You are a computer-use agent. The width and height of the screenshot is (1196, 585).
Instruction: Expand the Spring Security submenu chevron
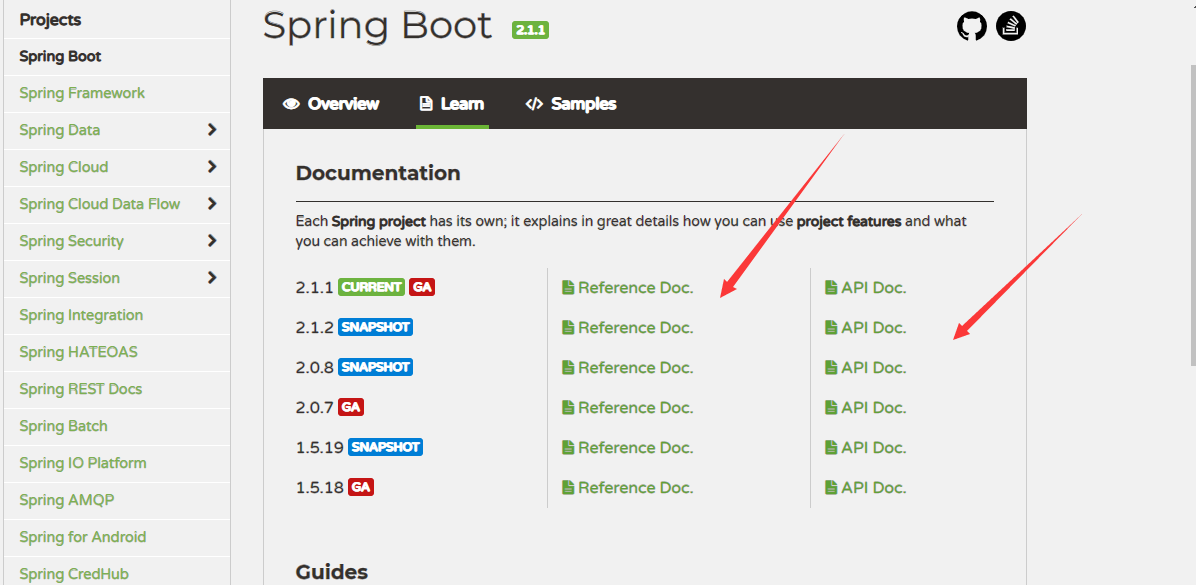[212, 241]
